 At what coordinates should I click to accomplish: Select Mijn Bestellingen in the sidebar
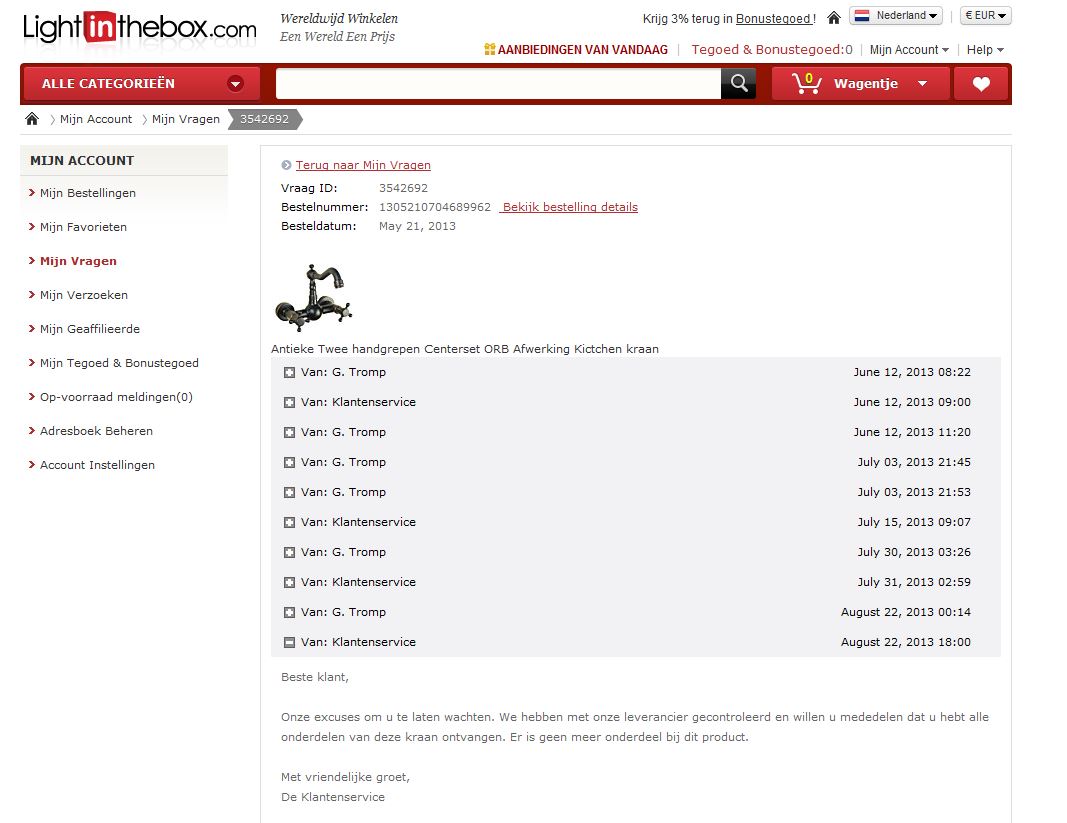coord(88,193)
